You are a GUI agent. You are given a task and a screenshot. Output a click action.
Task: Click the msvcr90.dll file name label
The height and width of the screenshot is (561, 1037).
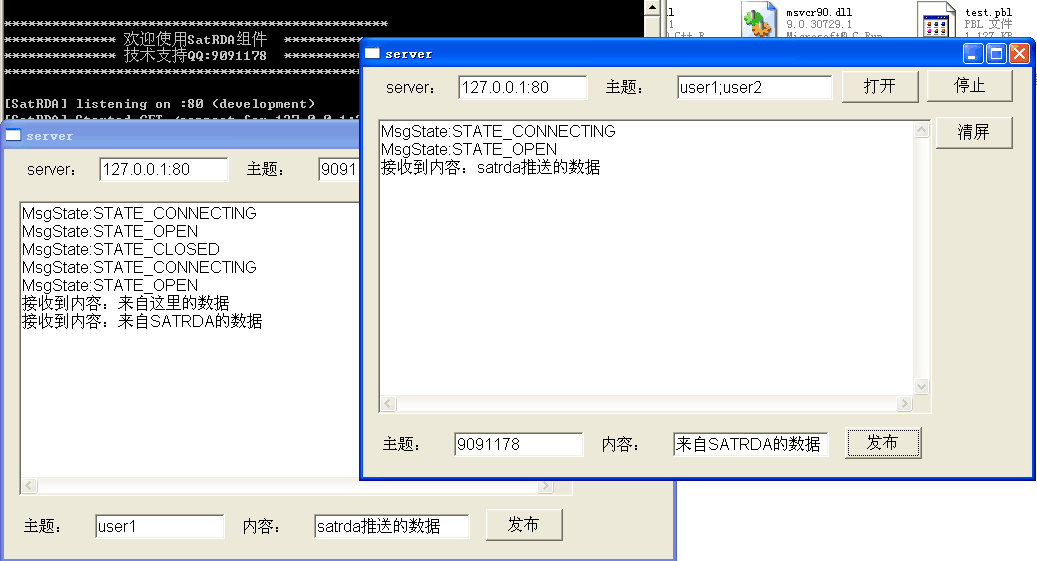[x=819, y=12]
